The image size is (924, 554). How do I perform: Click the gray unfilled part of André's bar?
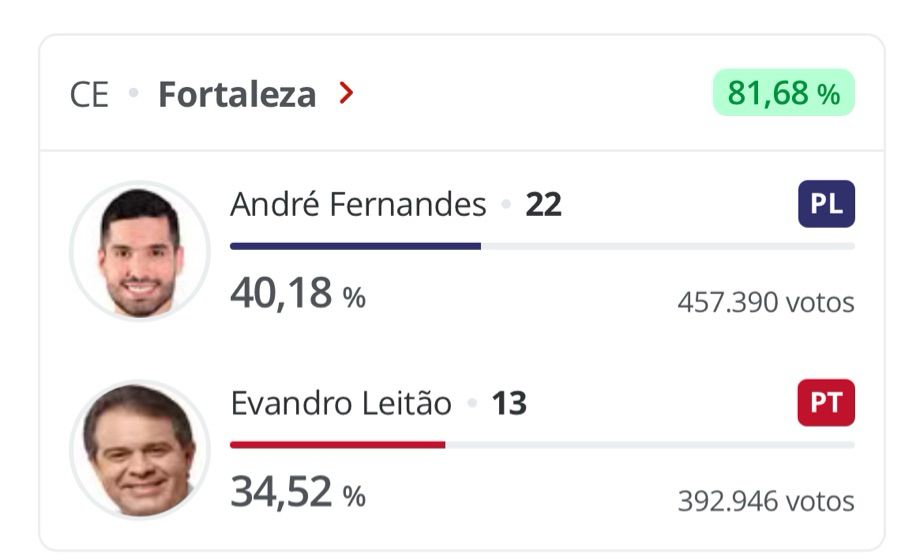[x=667, y=245]
